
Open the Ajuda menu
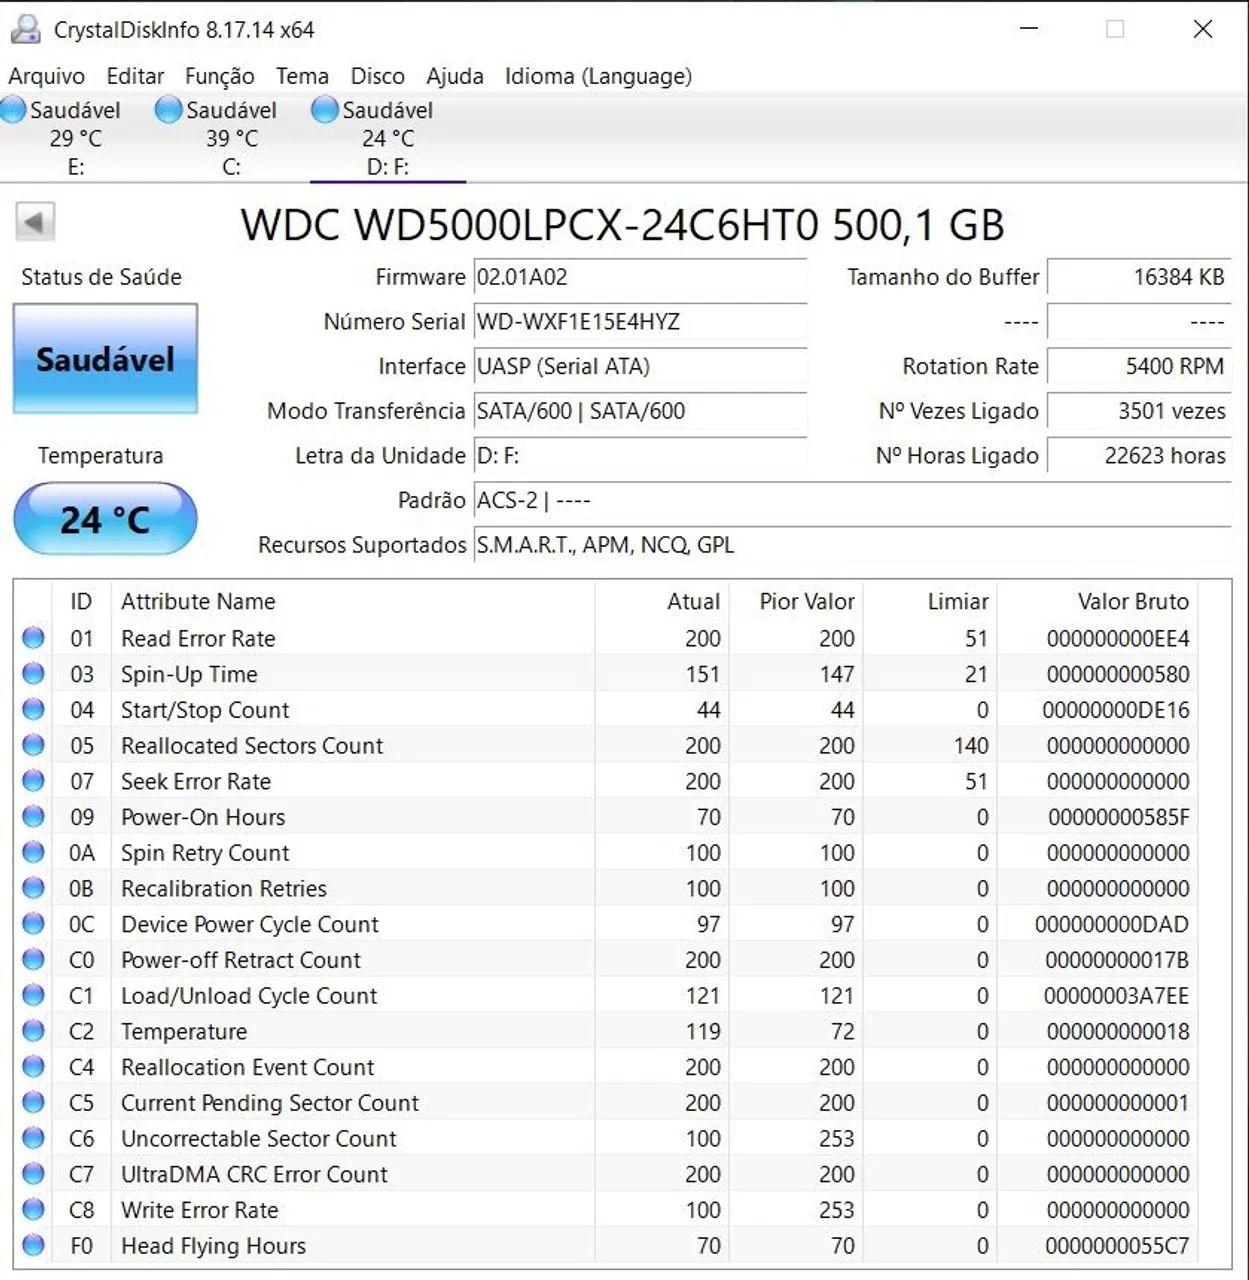tap(455, 76)
